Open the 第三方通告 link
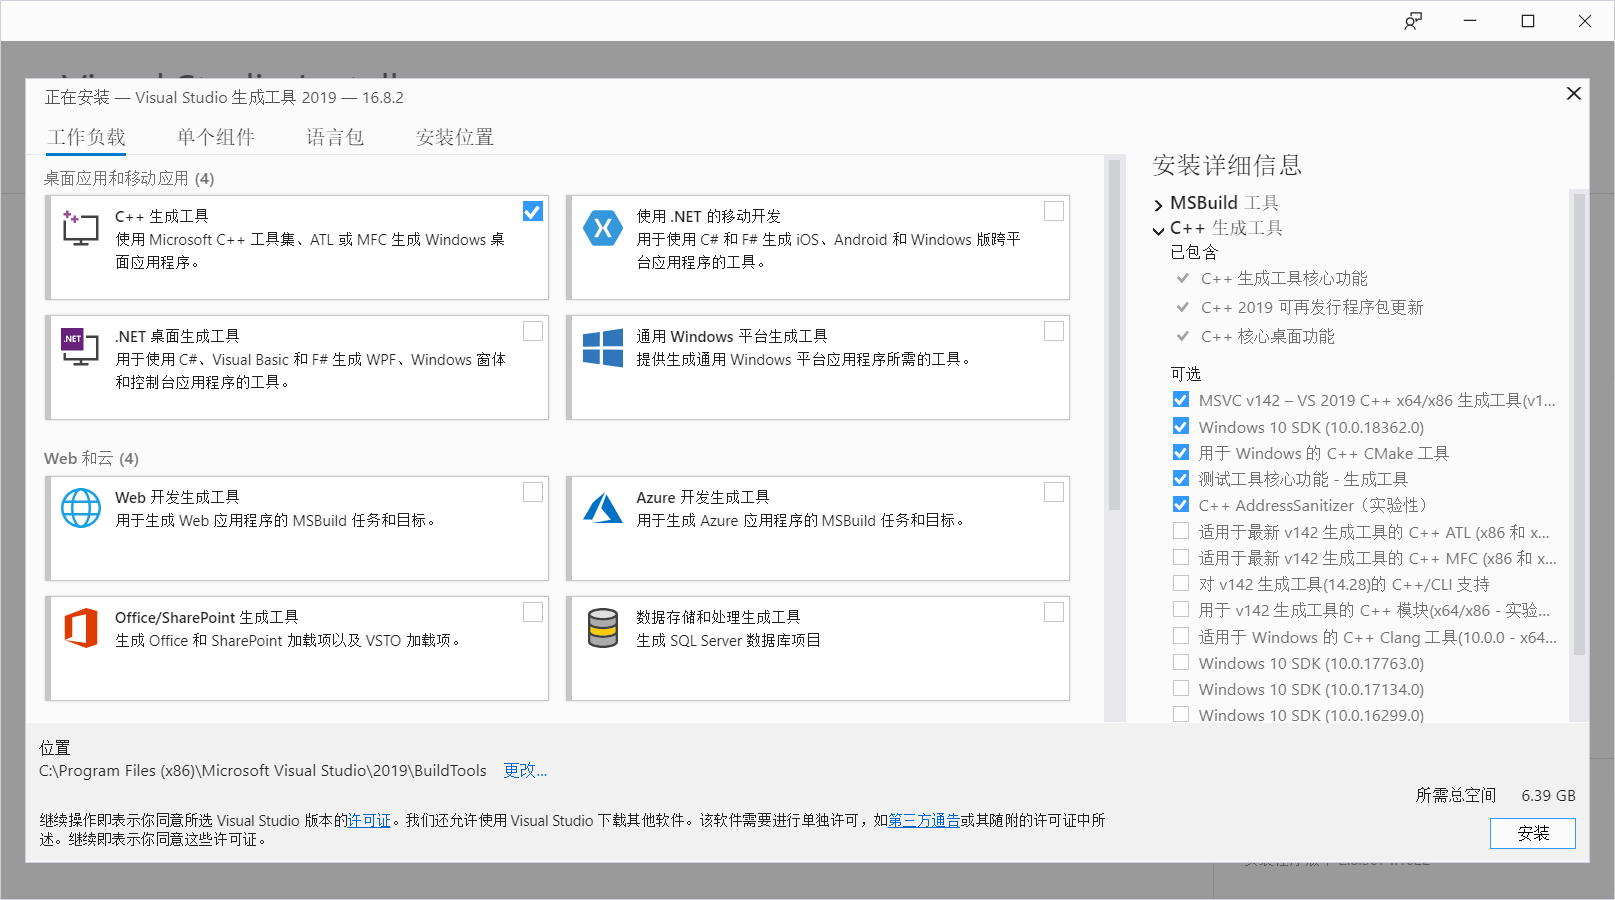This screenshot has width=1615, height=900. (924, 820)
